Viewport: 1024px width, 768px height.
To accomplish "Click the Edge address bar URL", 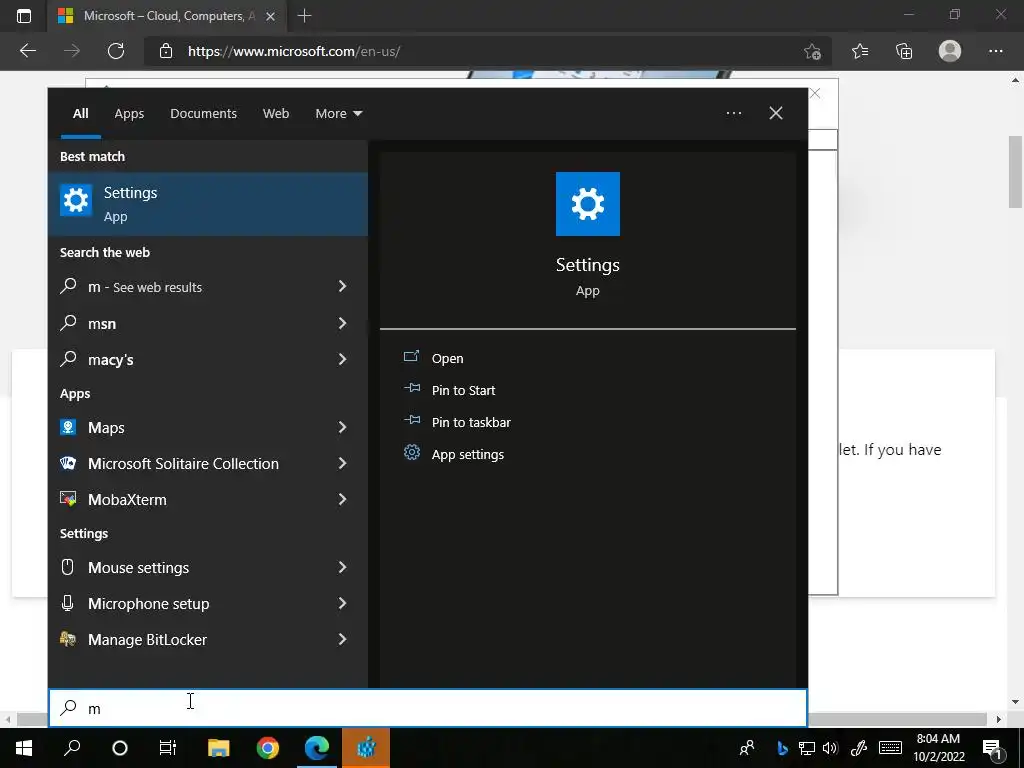I will 294,51.
